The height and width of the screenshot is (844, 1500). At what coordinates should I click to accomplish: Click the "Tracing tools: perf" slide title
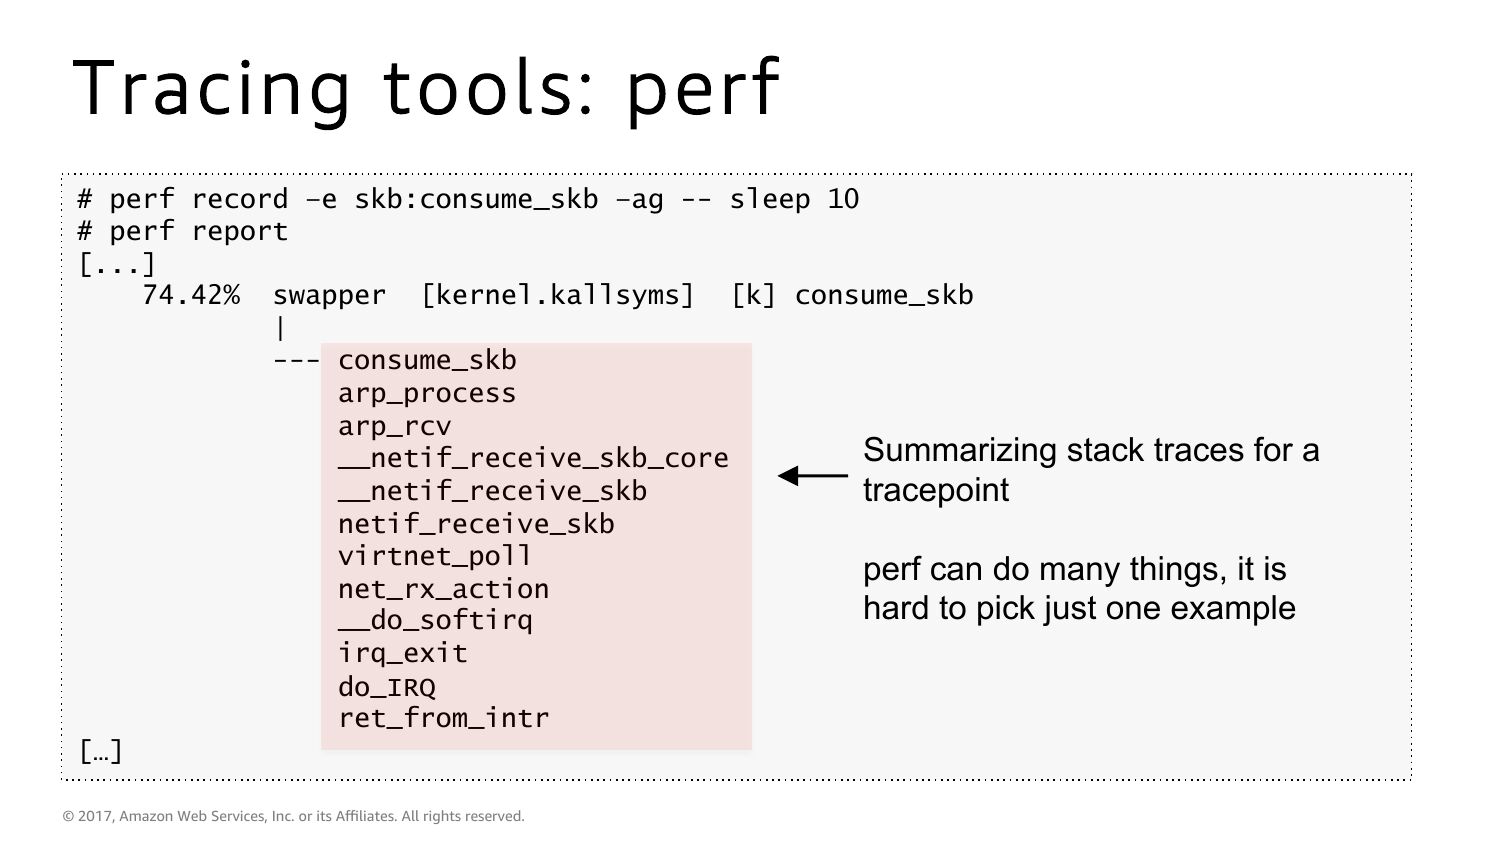425,88
